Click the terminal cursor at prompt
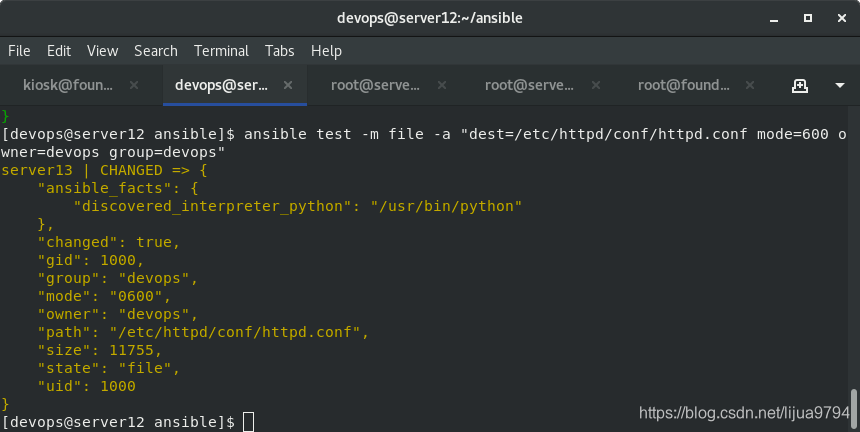 [248, 422]
